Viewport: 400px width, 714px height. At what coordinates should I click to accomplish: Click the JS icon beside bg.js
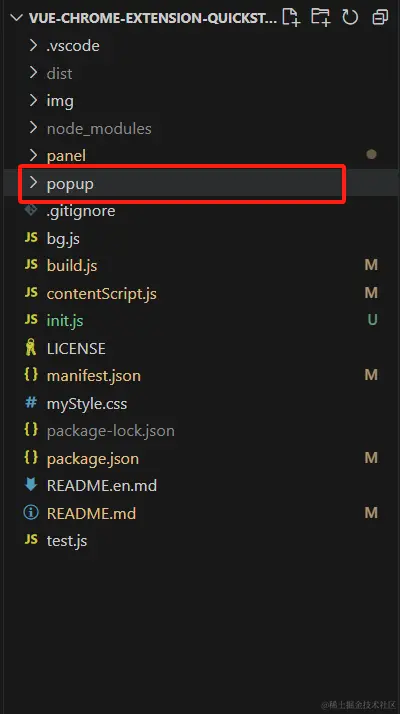click(x=31, y=238)
